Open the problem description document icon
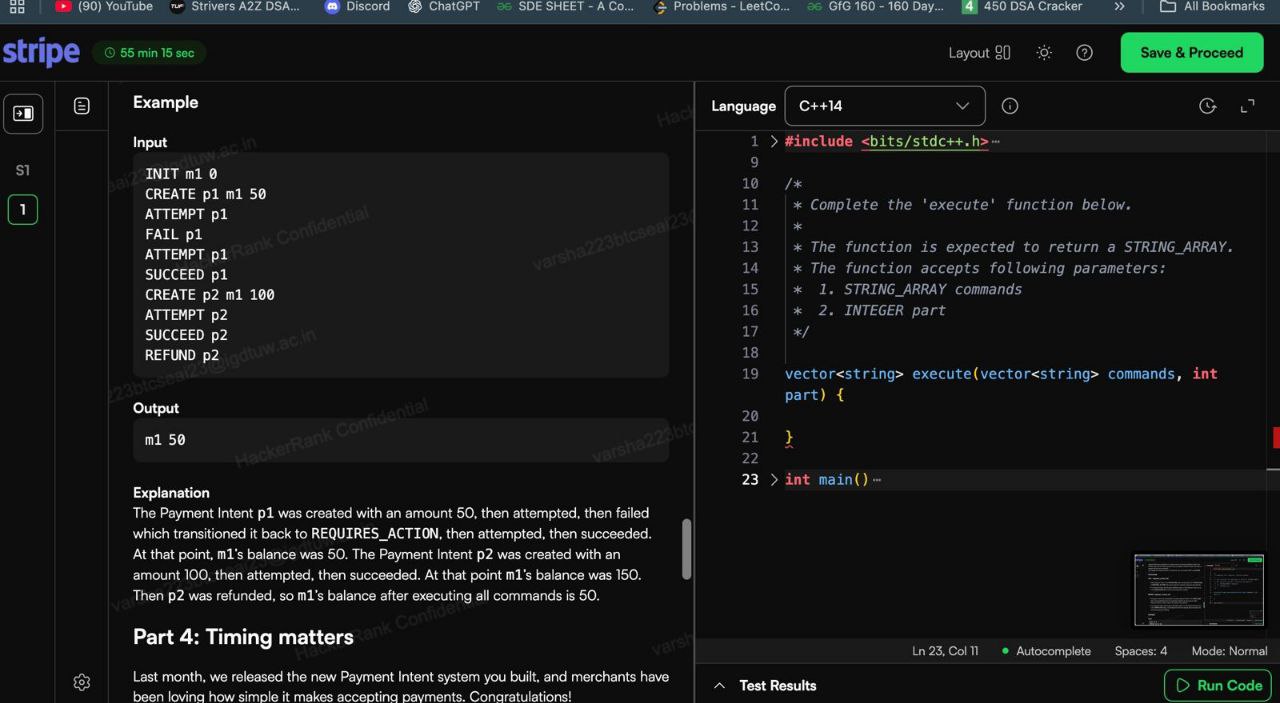Screen dimensions: 1280x703 coord(82,106)
